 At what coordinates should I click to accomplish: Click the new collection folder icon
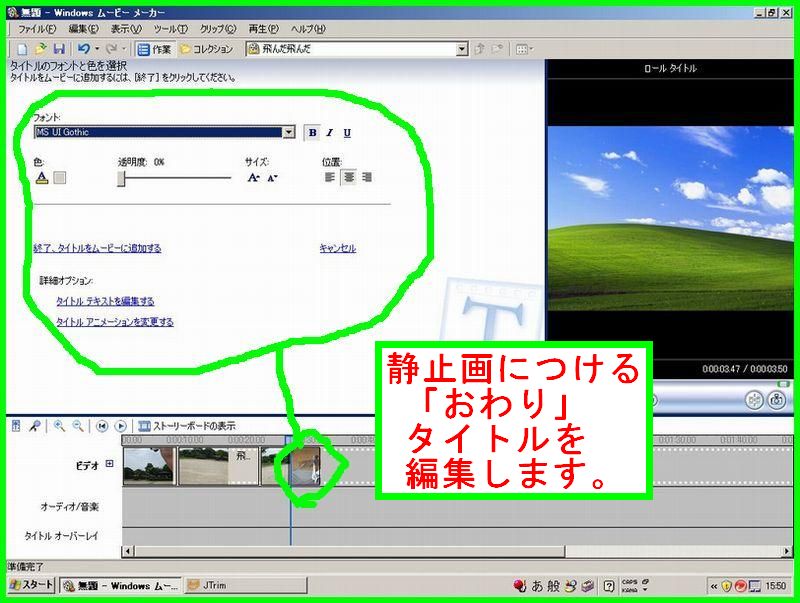tap(497, 49)
